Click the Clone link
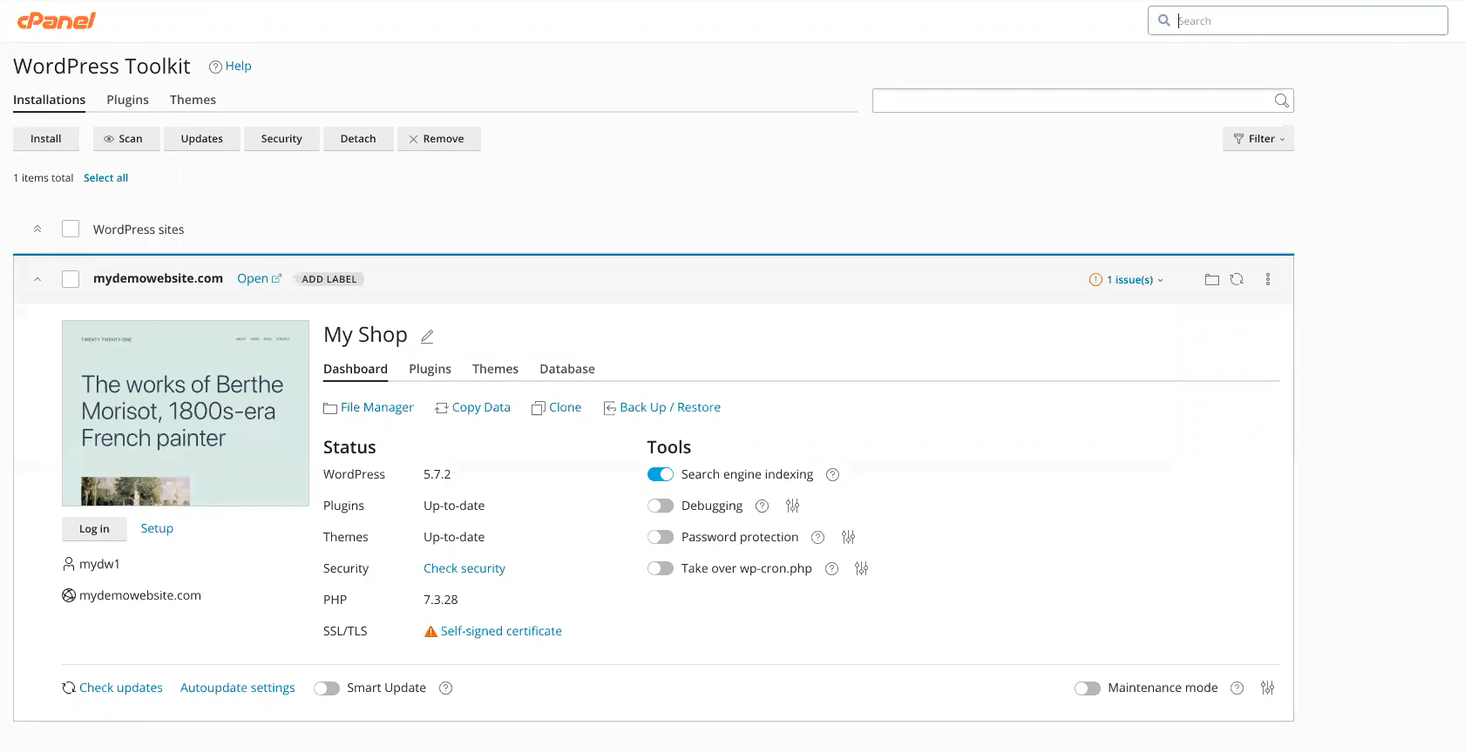 coord(556,407)
